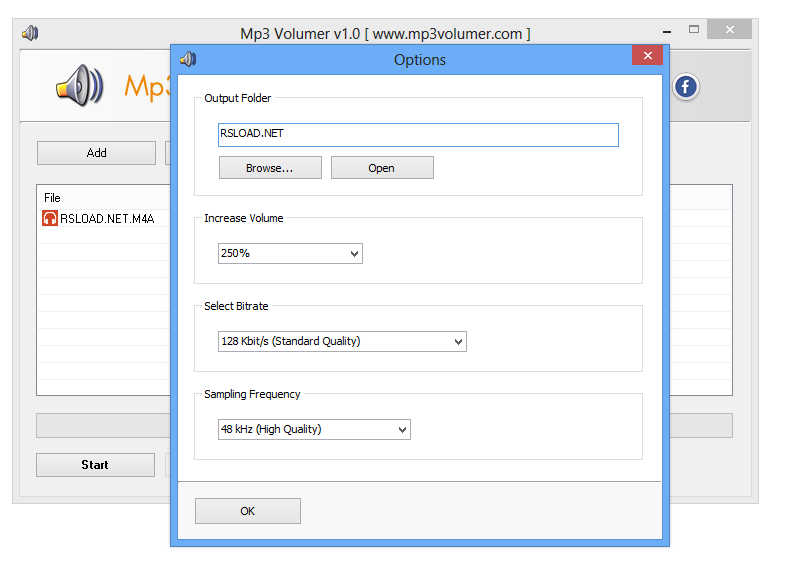Maximize the Mp3 Volumer window
This screenshot has height=569, width=790.
tap(694, 30)
